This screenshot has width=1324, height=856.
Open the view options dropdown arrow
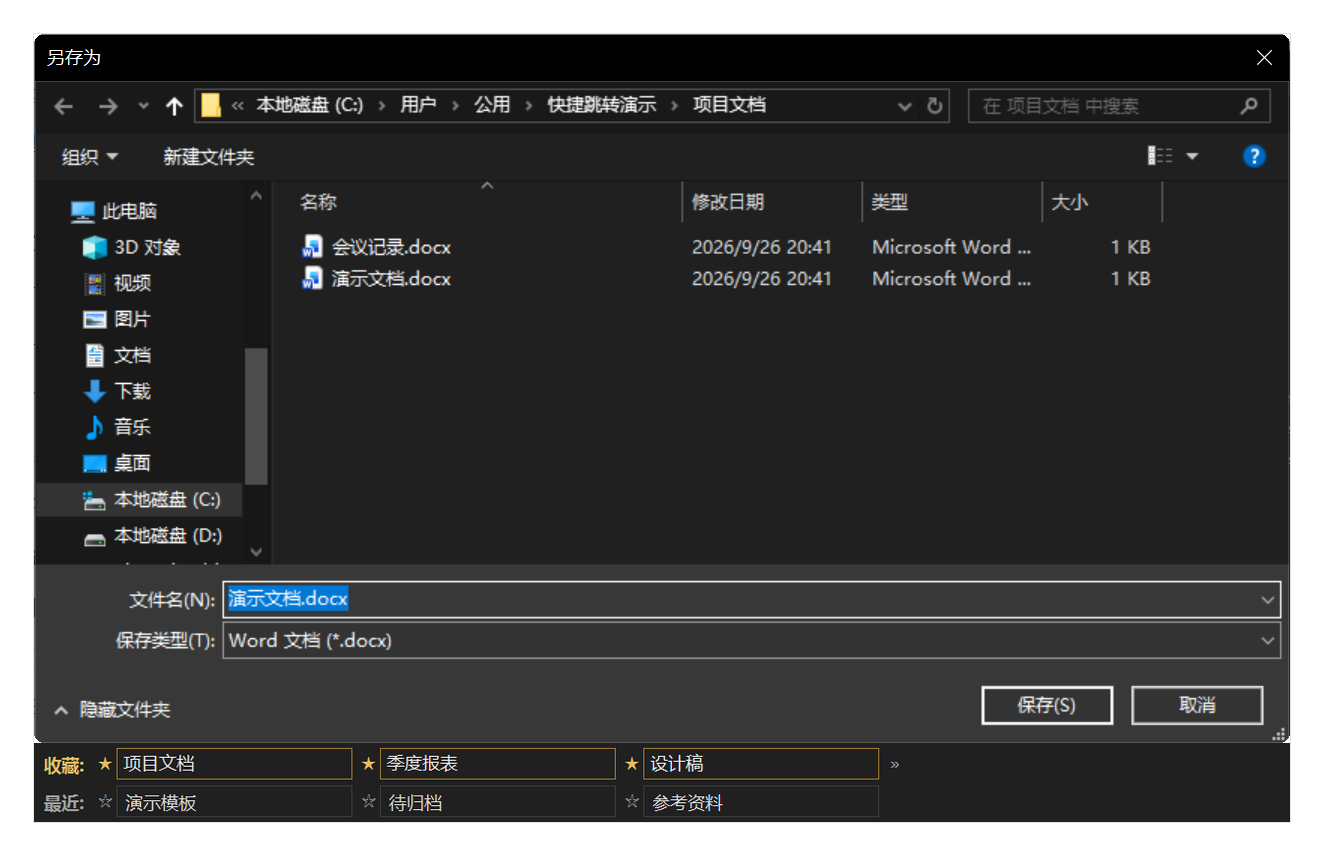1192,156
